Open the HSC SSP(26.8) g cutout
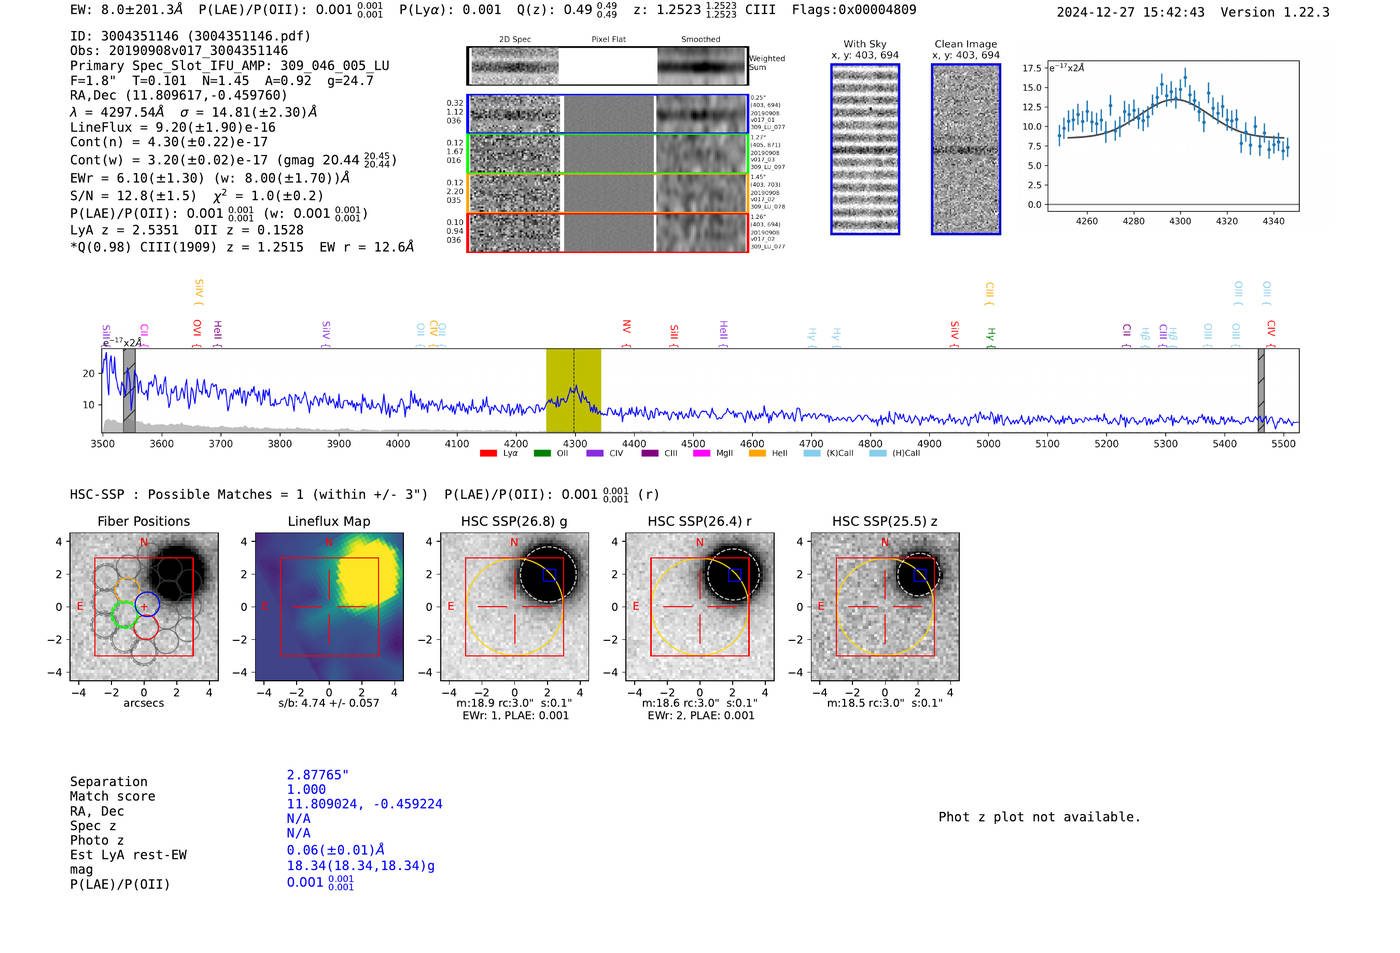Image resolution: width=1400 pixels, height=953 pixels. (x=515, y=607)
